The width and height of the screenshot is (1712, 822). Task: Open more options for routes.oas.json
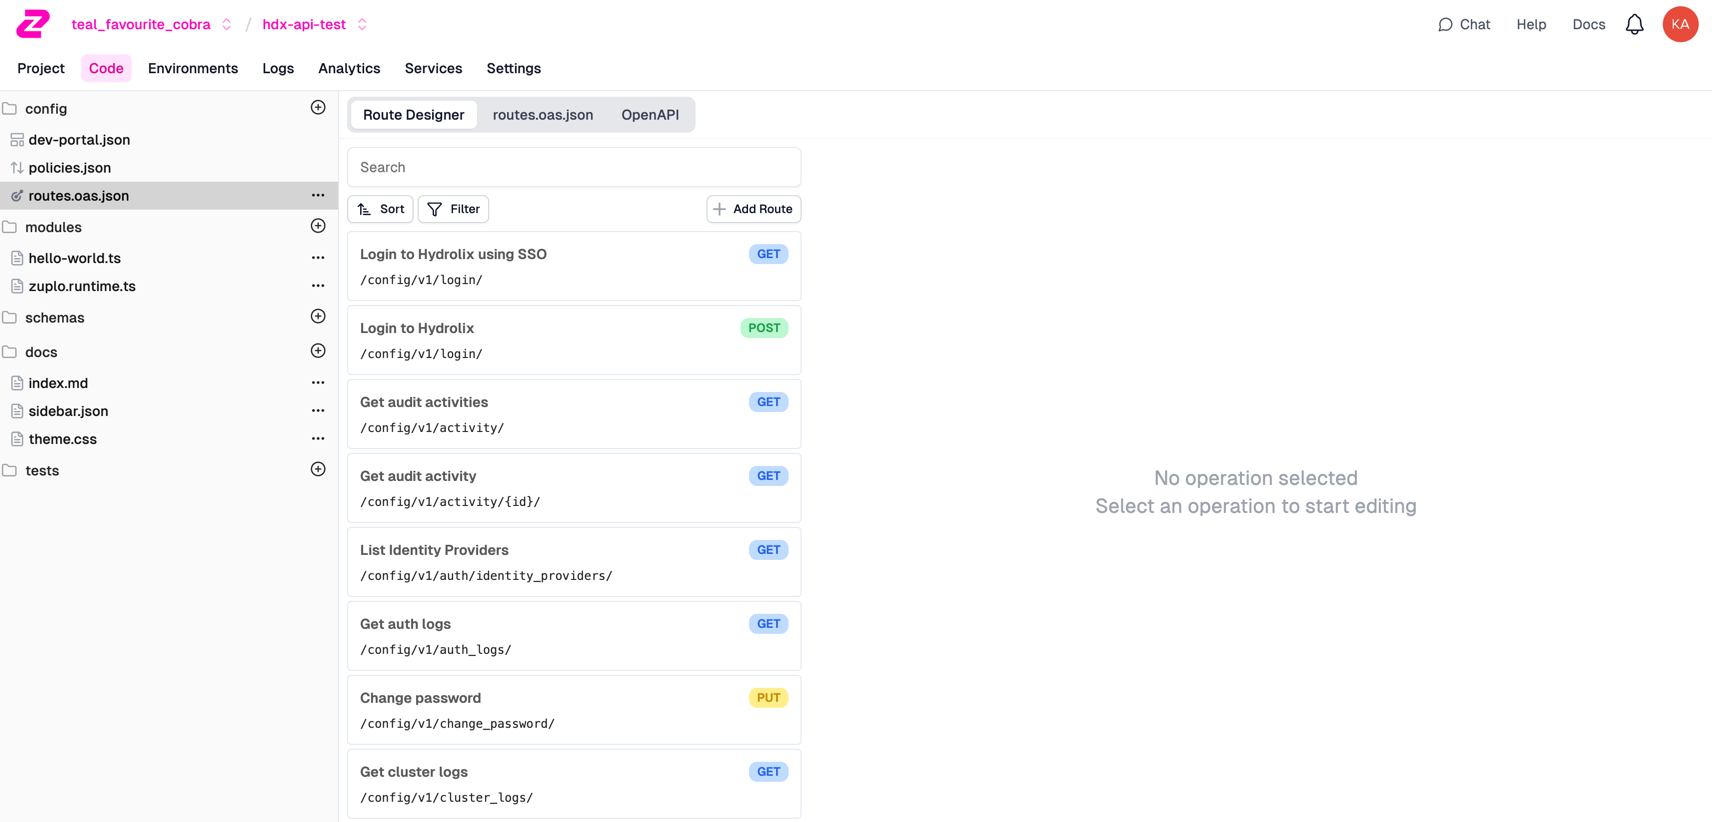318,196
